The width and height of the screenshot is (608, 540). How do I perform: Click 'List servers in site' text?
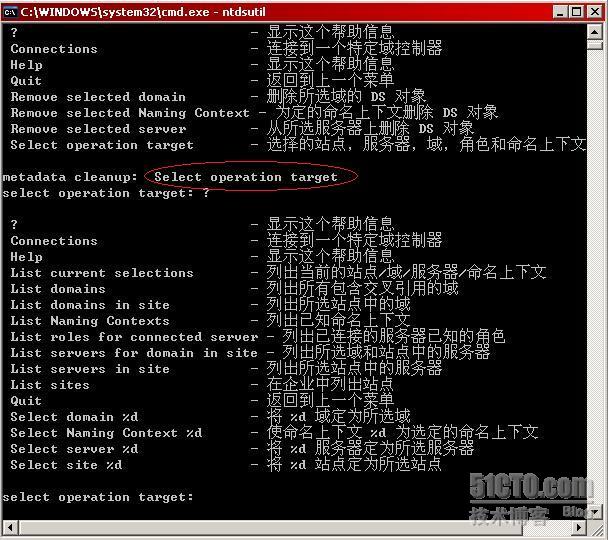90,369
